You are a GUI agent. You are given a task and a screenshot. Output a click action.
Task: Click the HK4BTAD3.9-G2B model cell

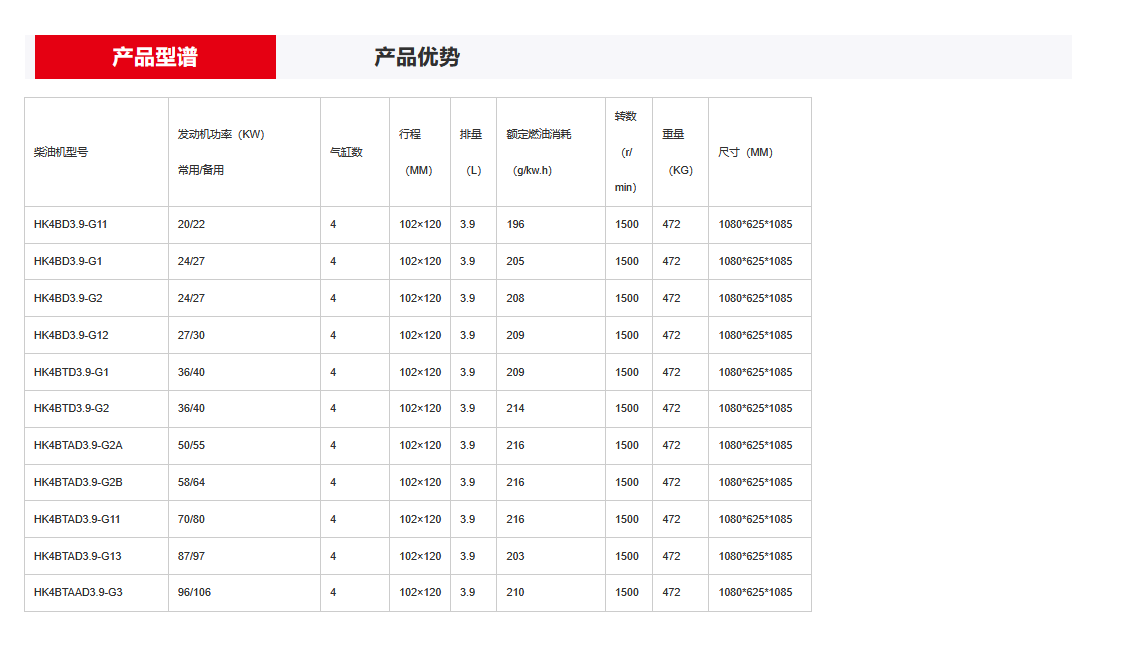(97, 482)
